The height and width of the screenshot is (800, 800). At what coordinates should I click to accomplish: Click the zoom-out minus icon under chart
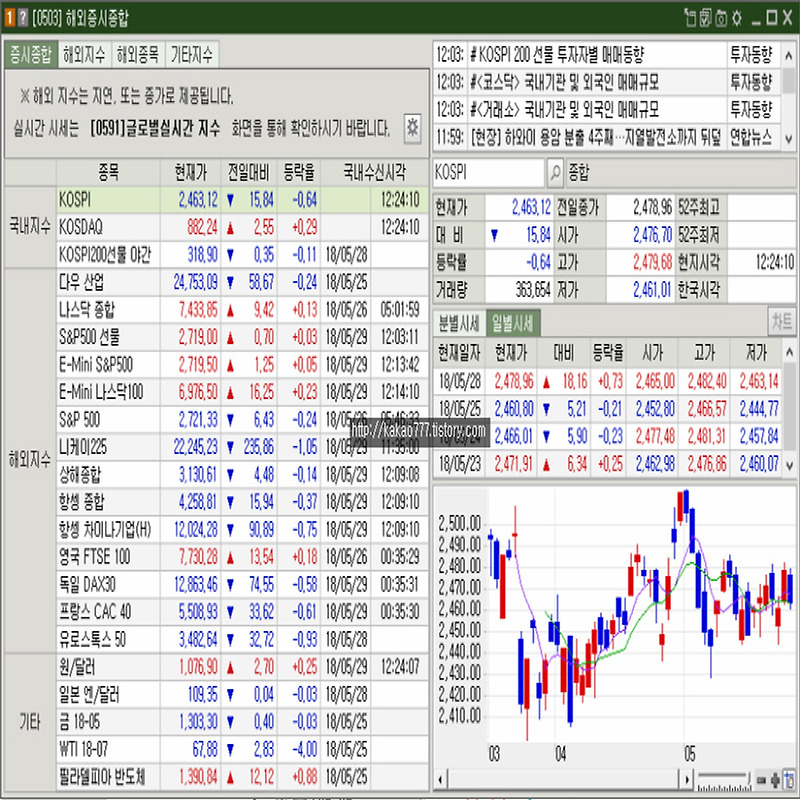[x=763, y=778]
